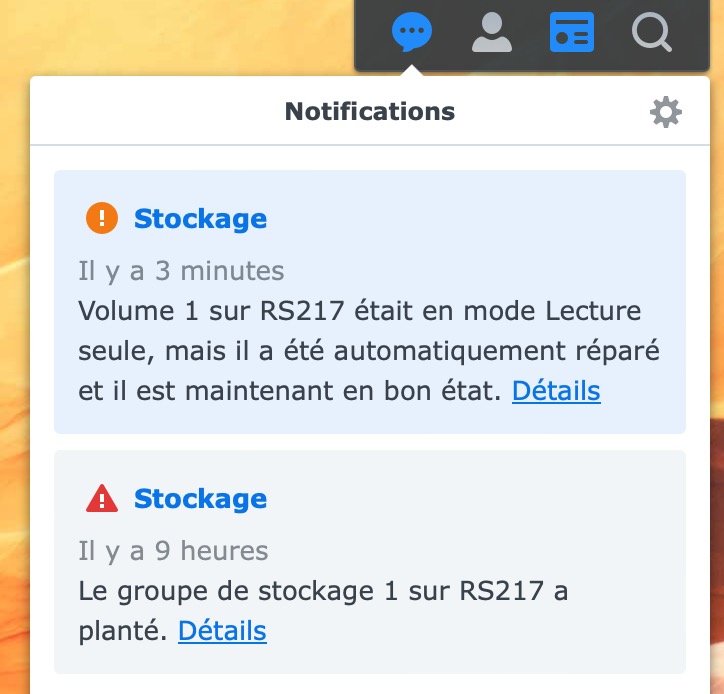This screenshot has height=694, width=724.
Task: Click the "Le groupe de stockage 1" message
Action: 322,591
